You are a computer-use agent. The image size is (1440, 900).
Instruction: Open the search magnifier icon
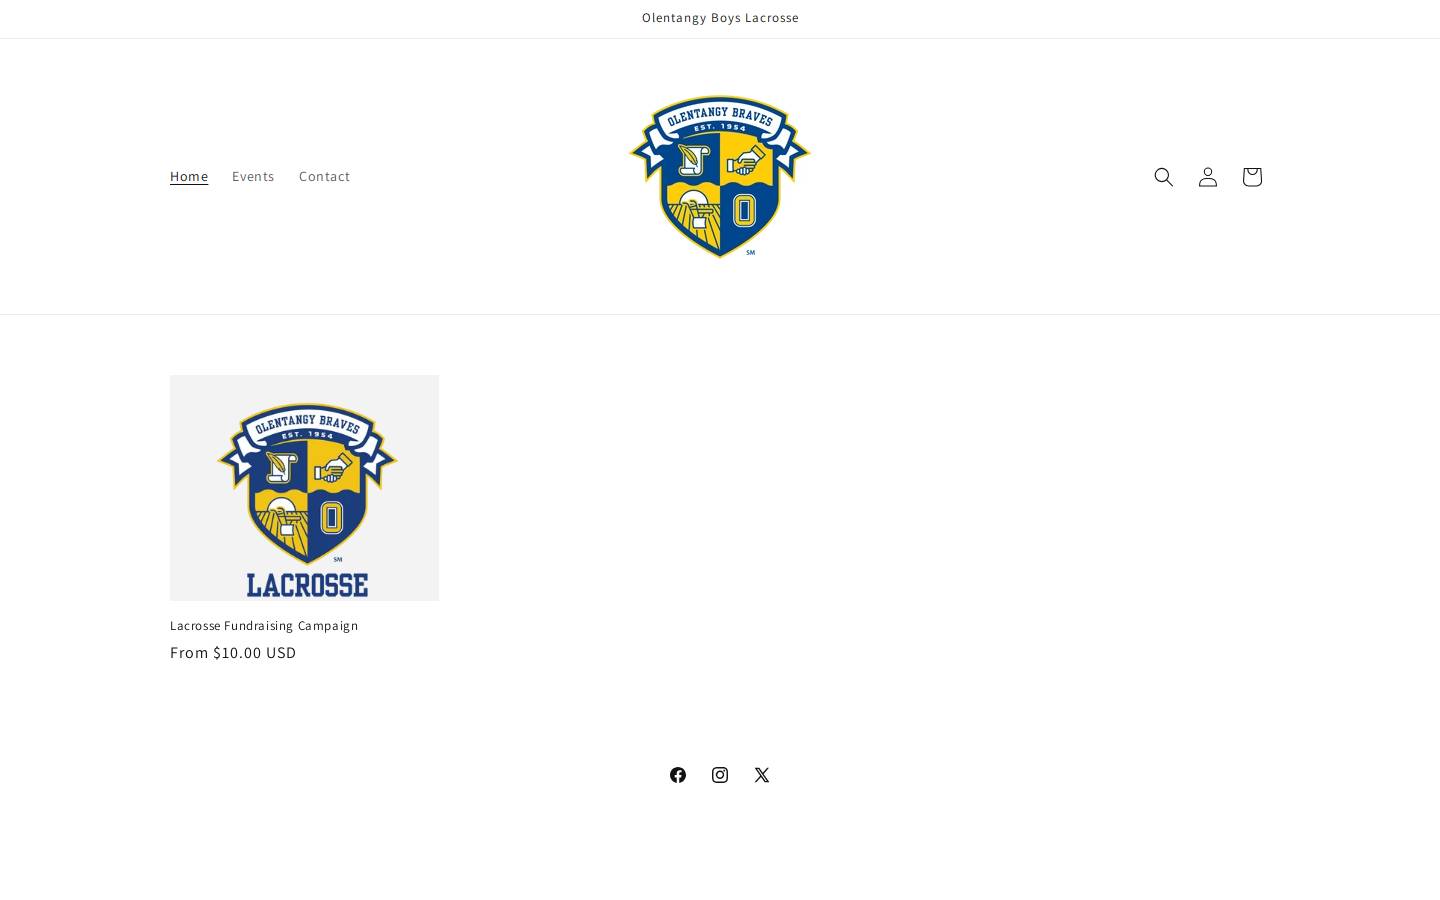coord(1163,177)
